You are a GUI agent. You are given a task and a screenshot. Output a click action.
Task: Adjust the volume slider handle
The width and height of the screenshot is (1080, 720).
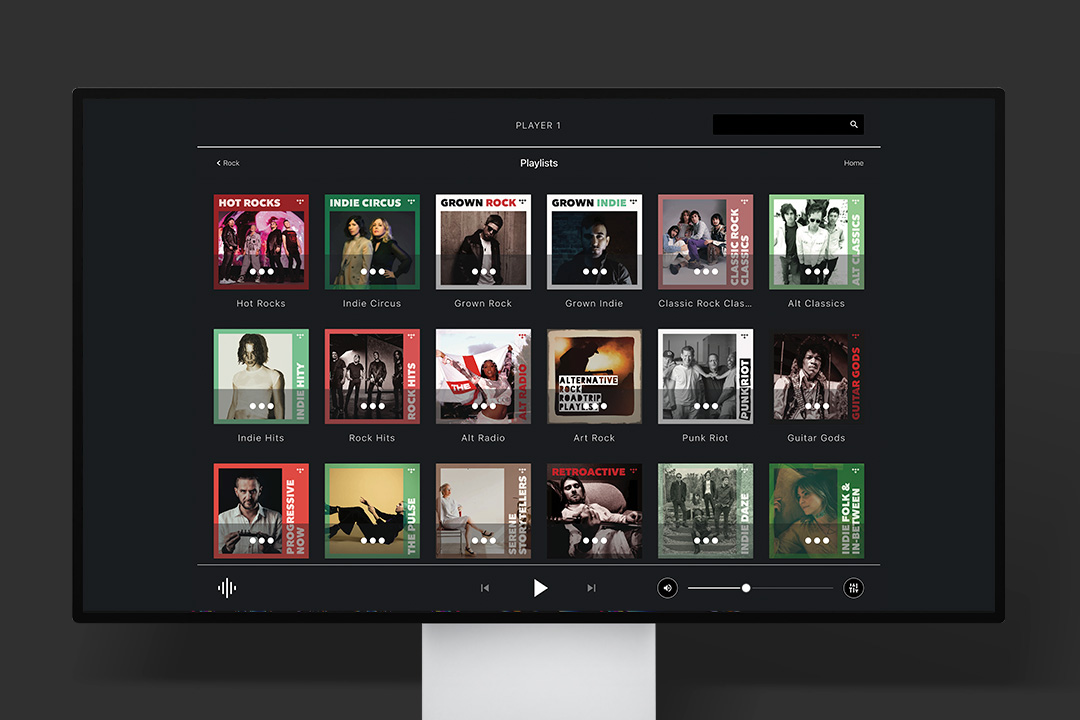[x=746, y=588]
